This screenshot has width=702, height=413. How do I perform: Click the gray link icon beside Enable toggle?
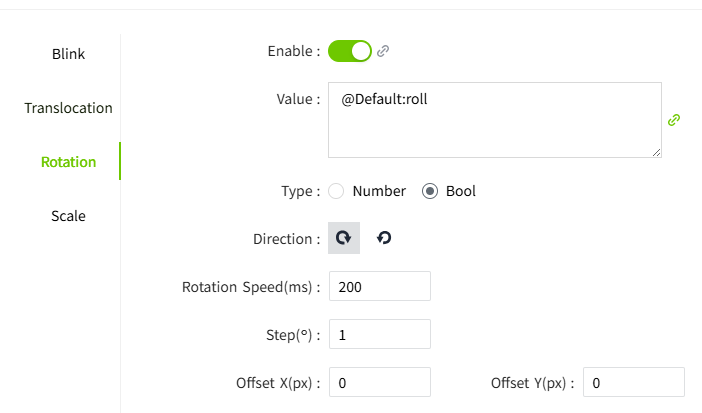coord(383,51)
